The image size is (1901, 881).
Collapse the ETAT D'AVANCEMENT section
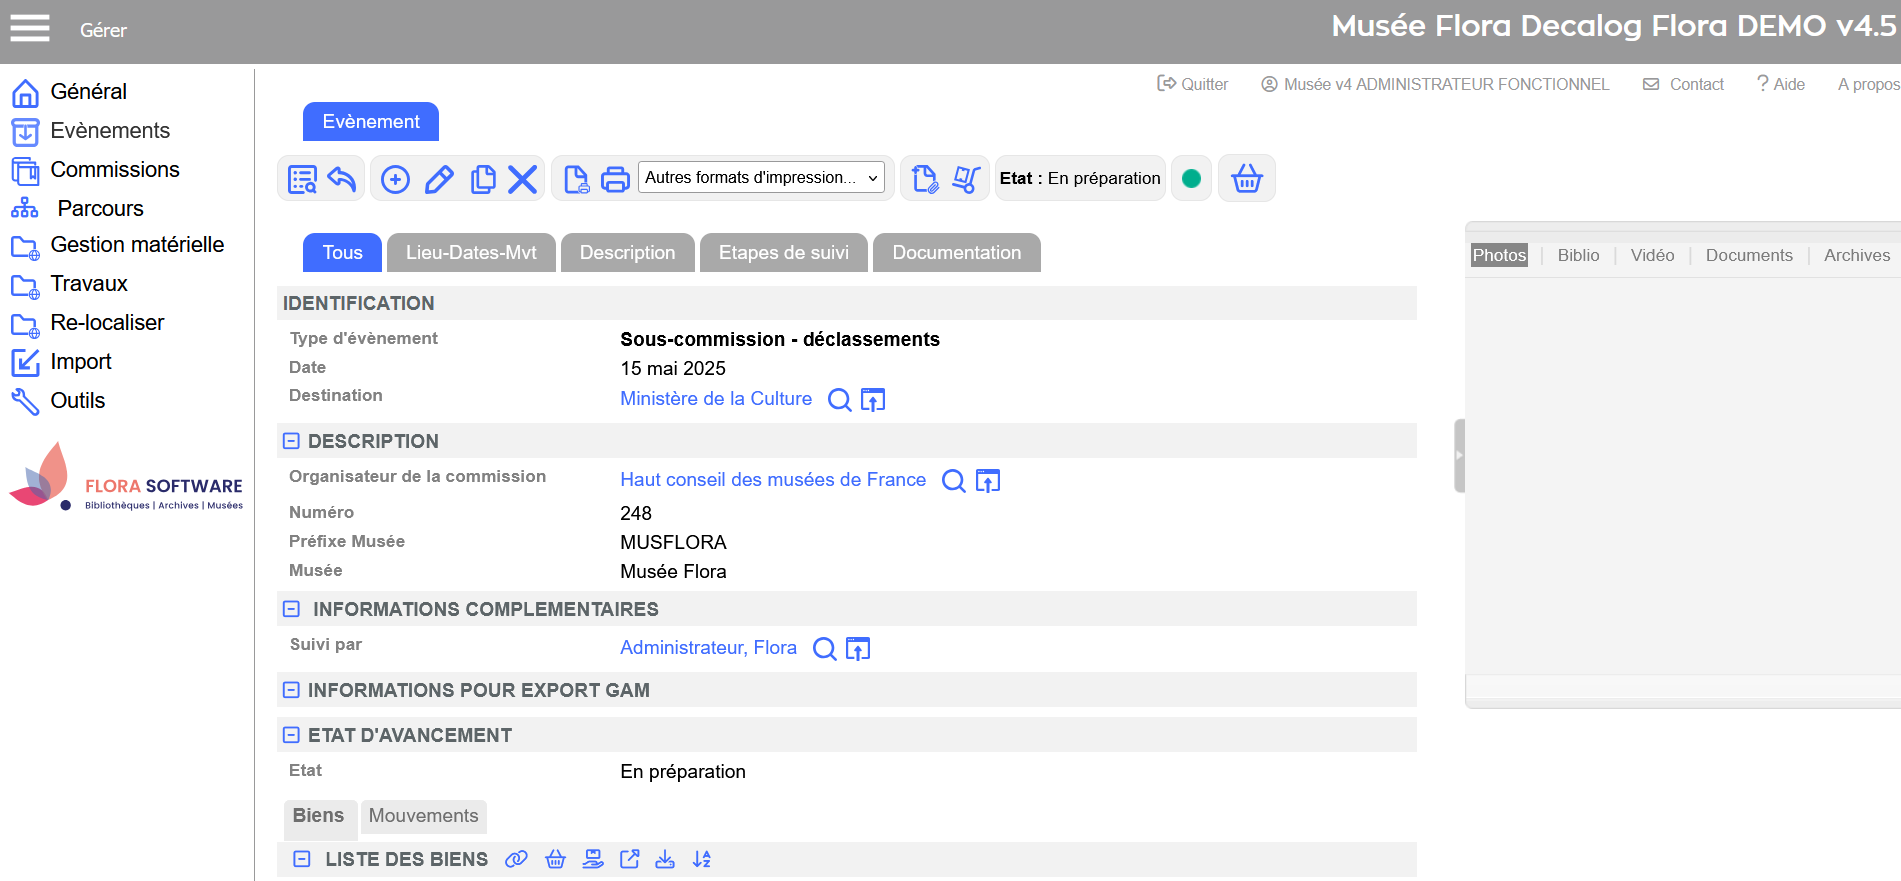click(291, 735)
